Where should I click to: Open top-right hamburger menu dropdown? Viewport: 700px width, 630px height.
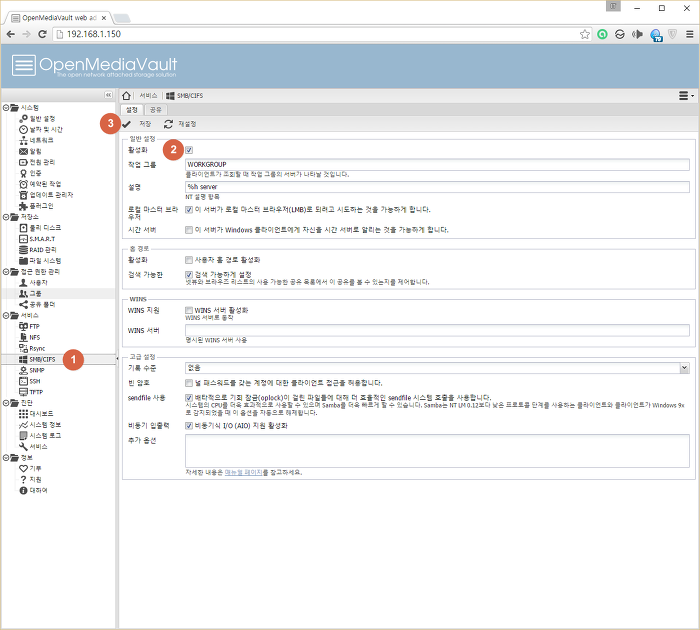(x=686, y=96)
